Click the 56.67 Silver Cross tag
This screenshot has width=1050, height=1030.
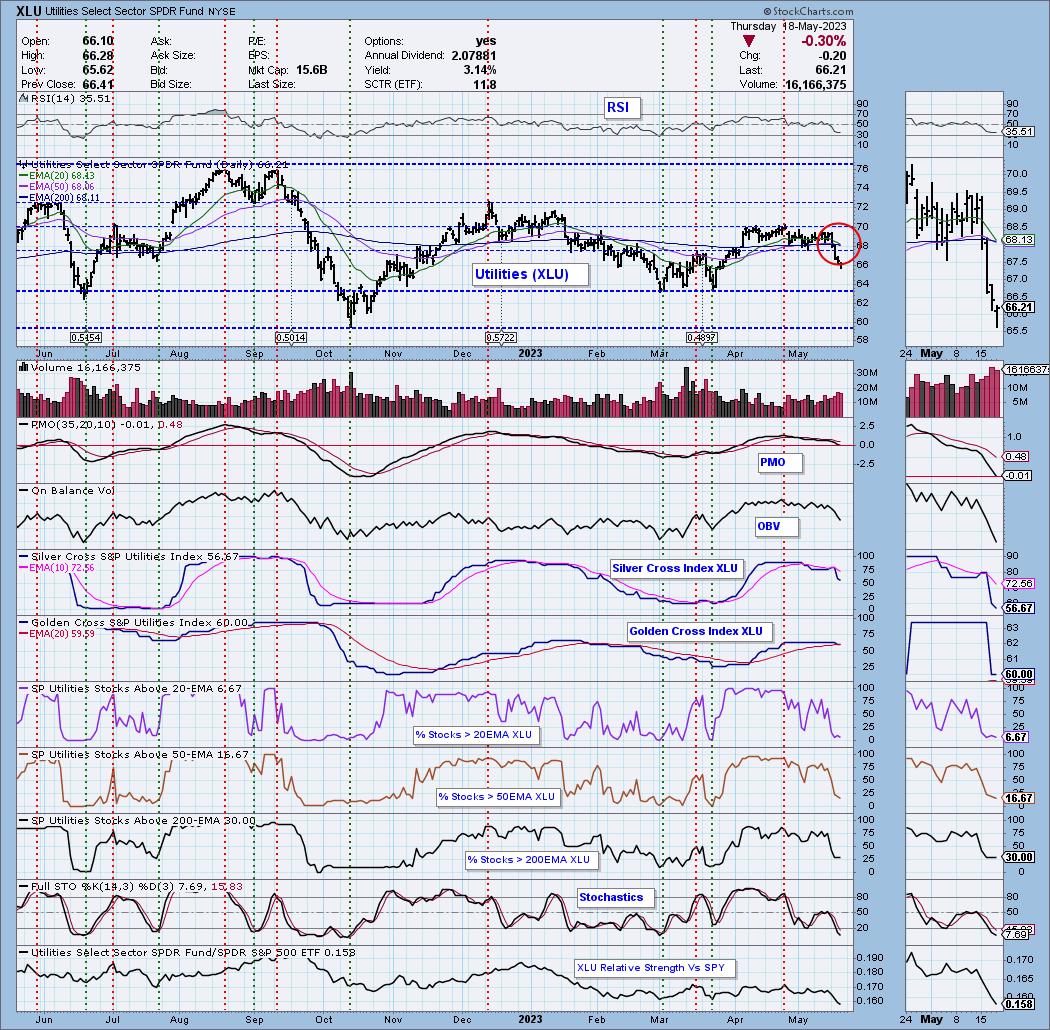[1020, 608]
